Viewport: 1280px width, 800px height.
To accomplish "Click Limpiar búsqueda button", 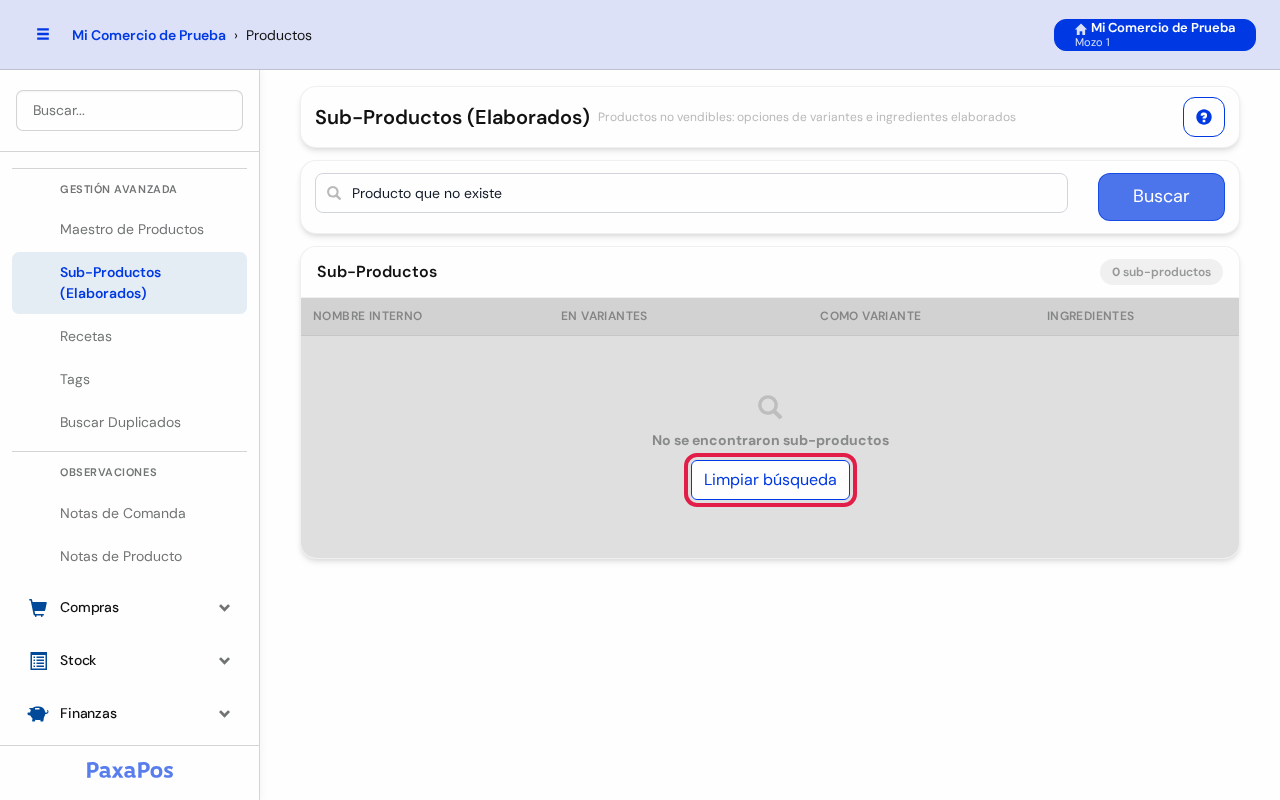I will [x=770, y=480].
